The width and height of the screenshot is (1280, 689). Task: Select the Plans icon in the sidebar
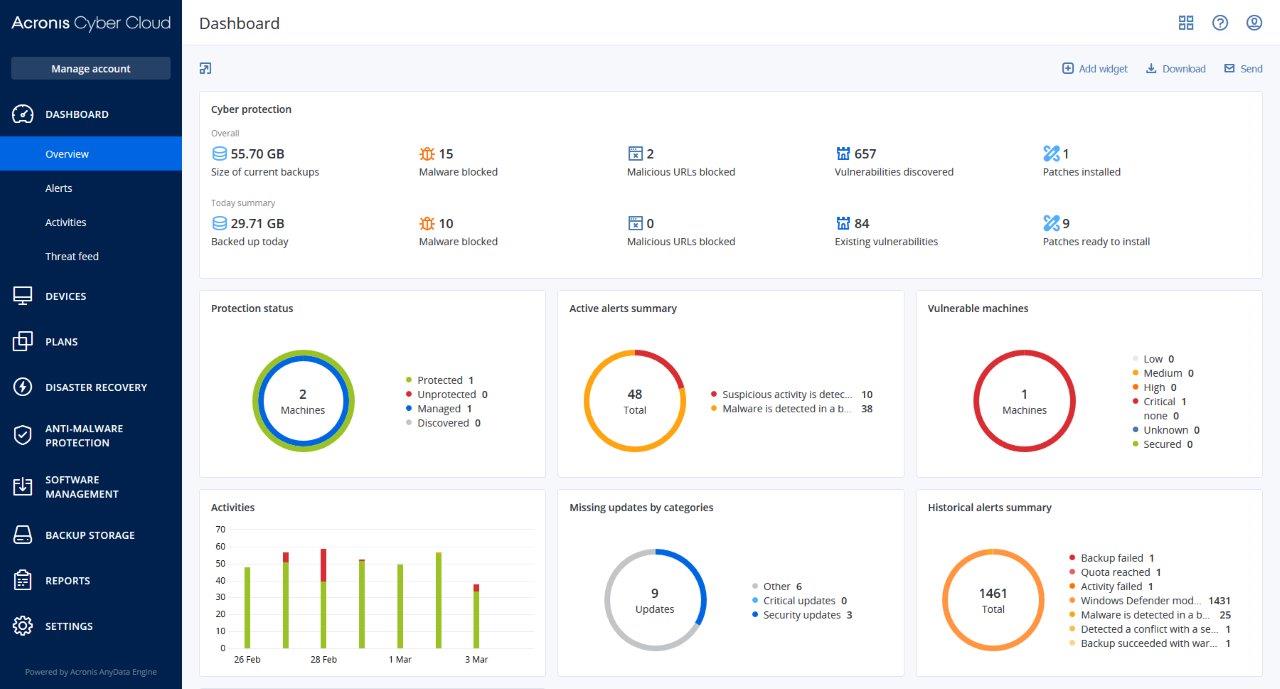tap(22, 341)
